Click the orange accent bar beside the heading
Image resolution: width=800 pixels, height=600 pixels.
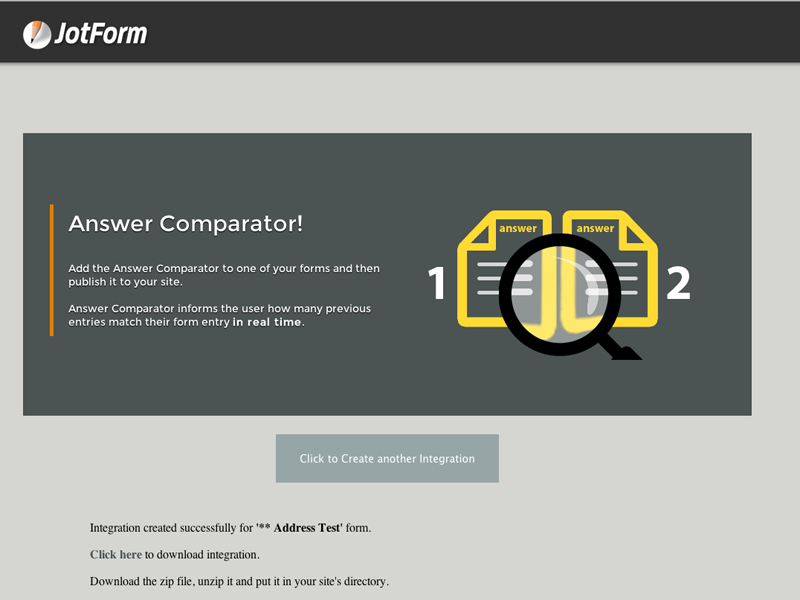tap(53, 268)
